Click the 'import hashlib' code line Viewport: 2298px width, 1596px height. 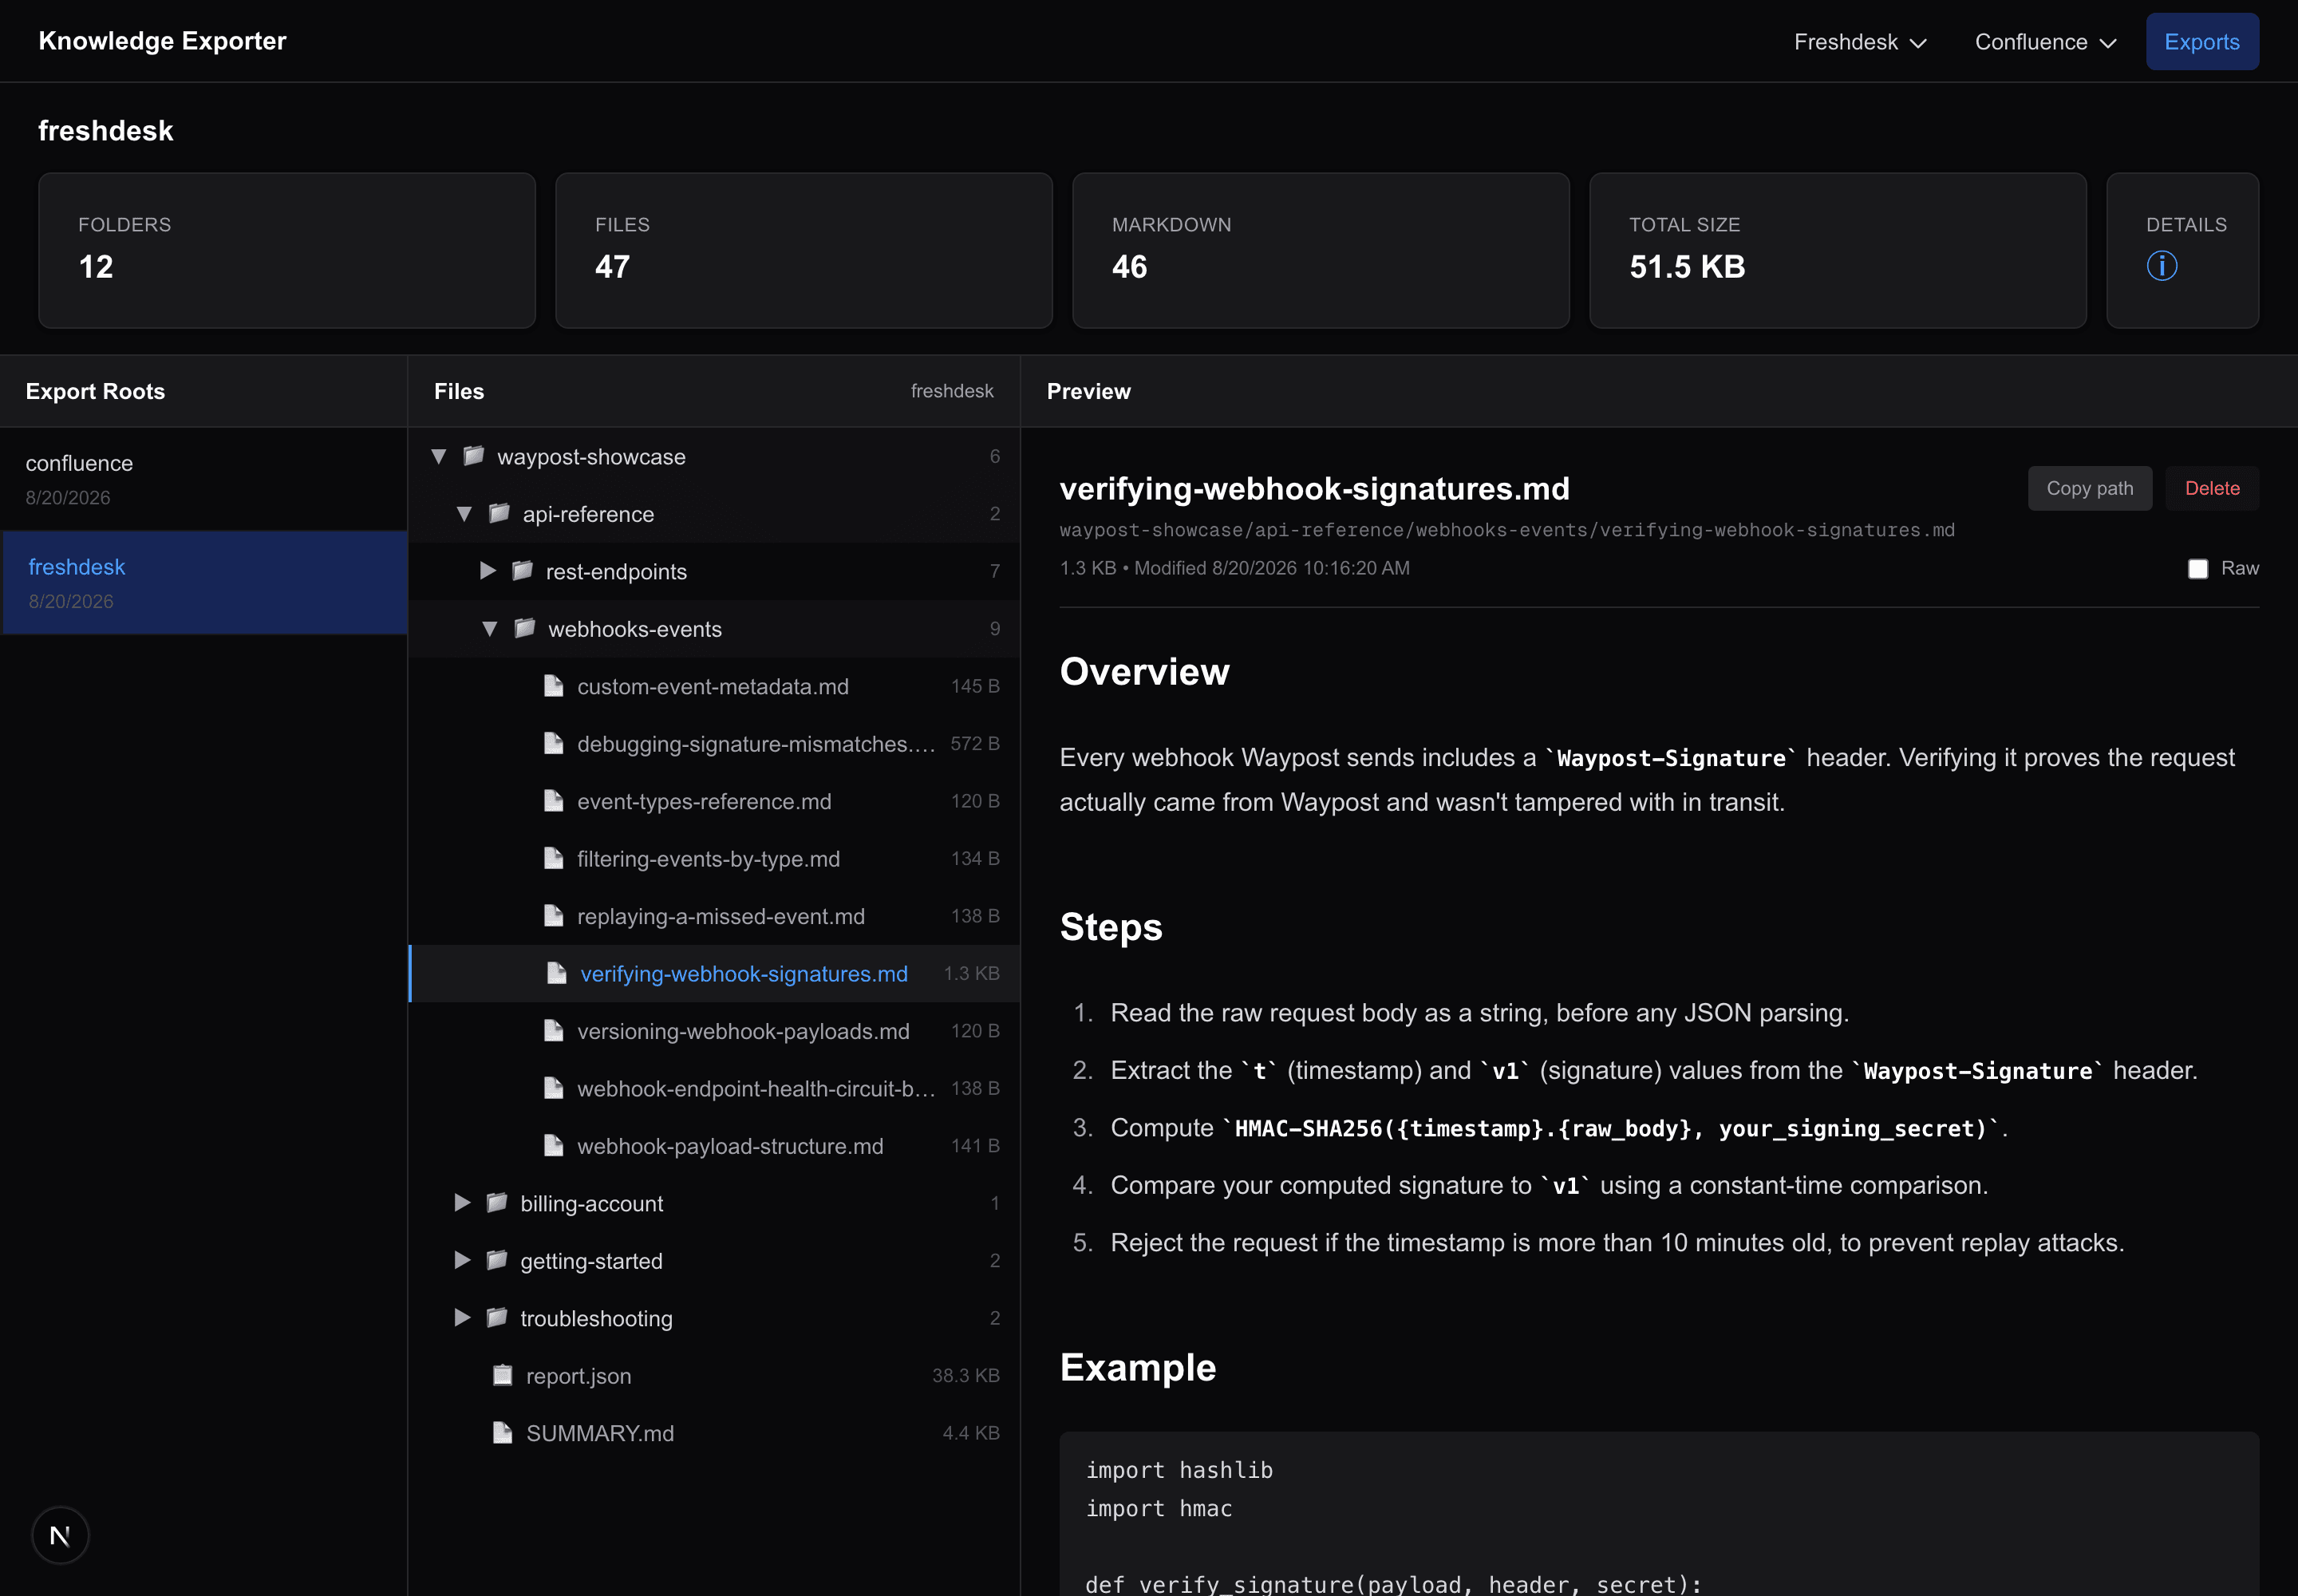[x=1179, y=1470]
